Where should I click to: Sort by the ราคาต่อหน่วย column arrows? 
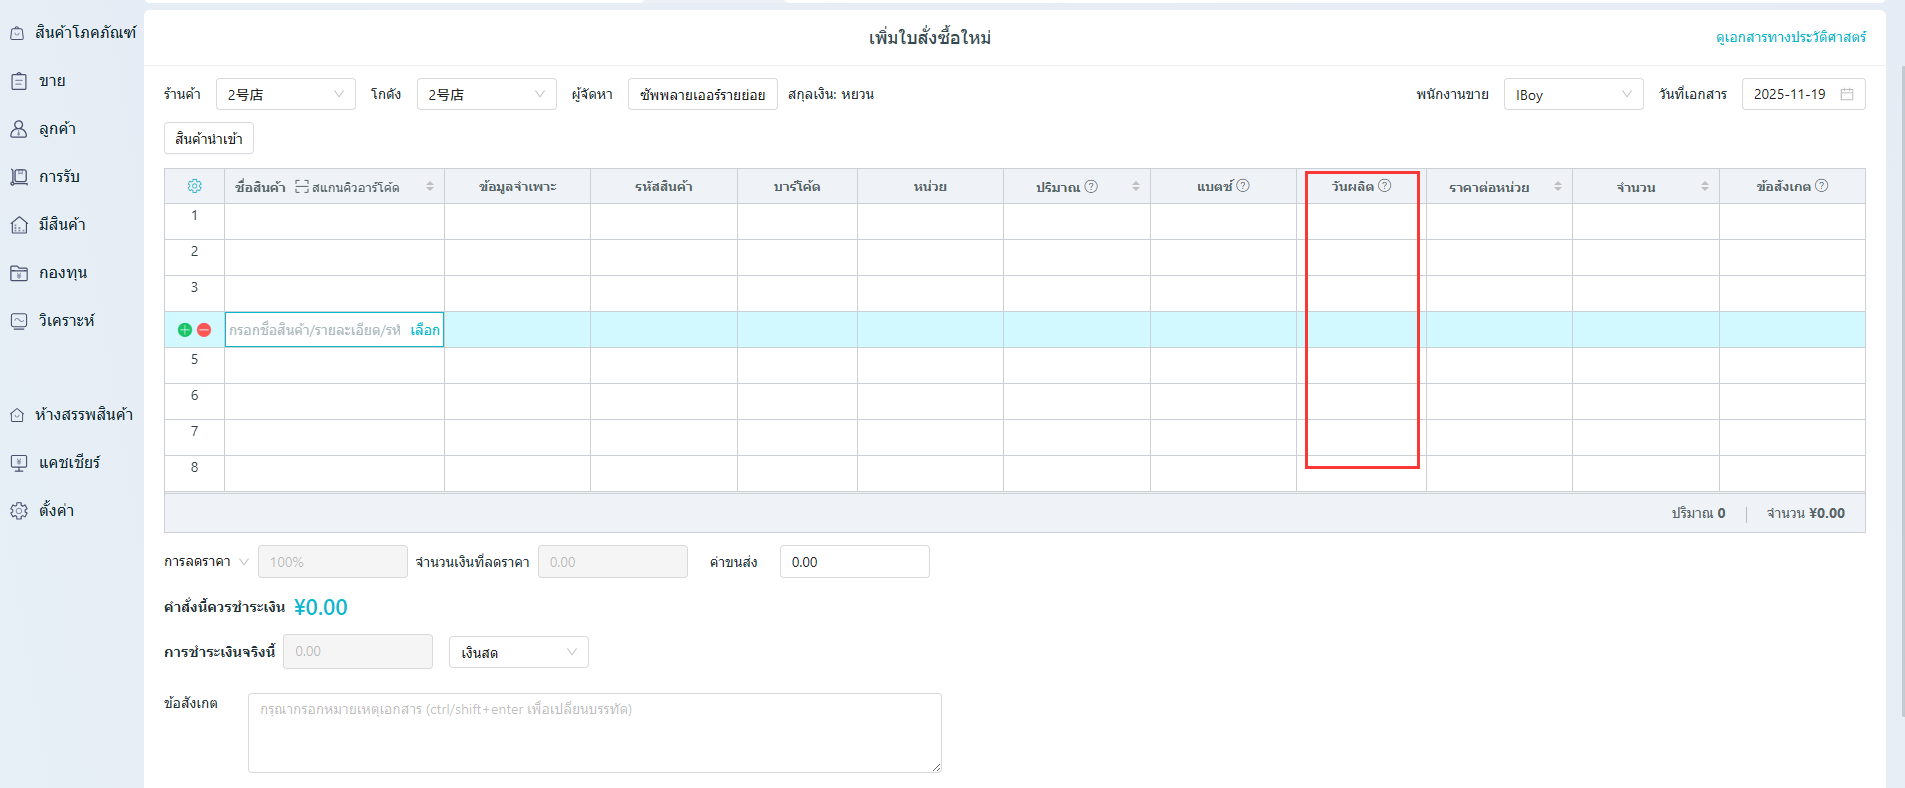pos(1557,187)
